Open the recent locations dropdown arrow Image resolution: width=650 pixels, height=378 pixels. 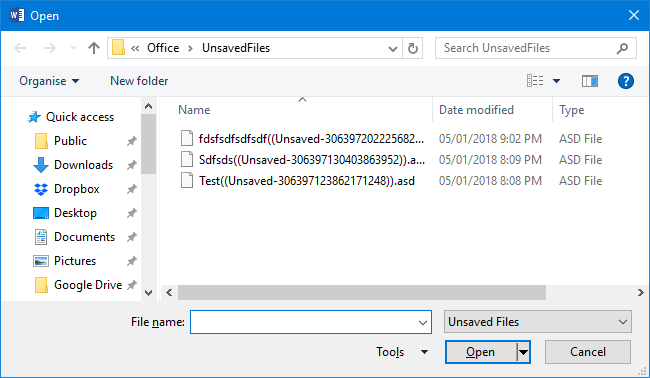(x=73, y=48)
